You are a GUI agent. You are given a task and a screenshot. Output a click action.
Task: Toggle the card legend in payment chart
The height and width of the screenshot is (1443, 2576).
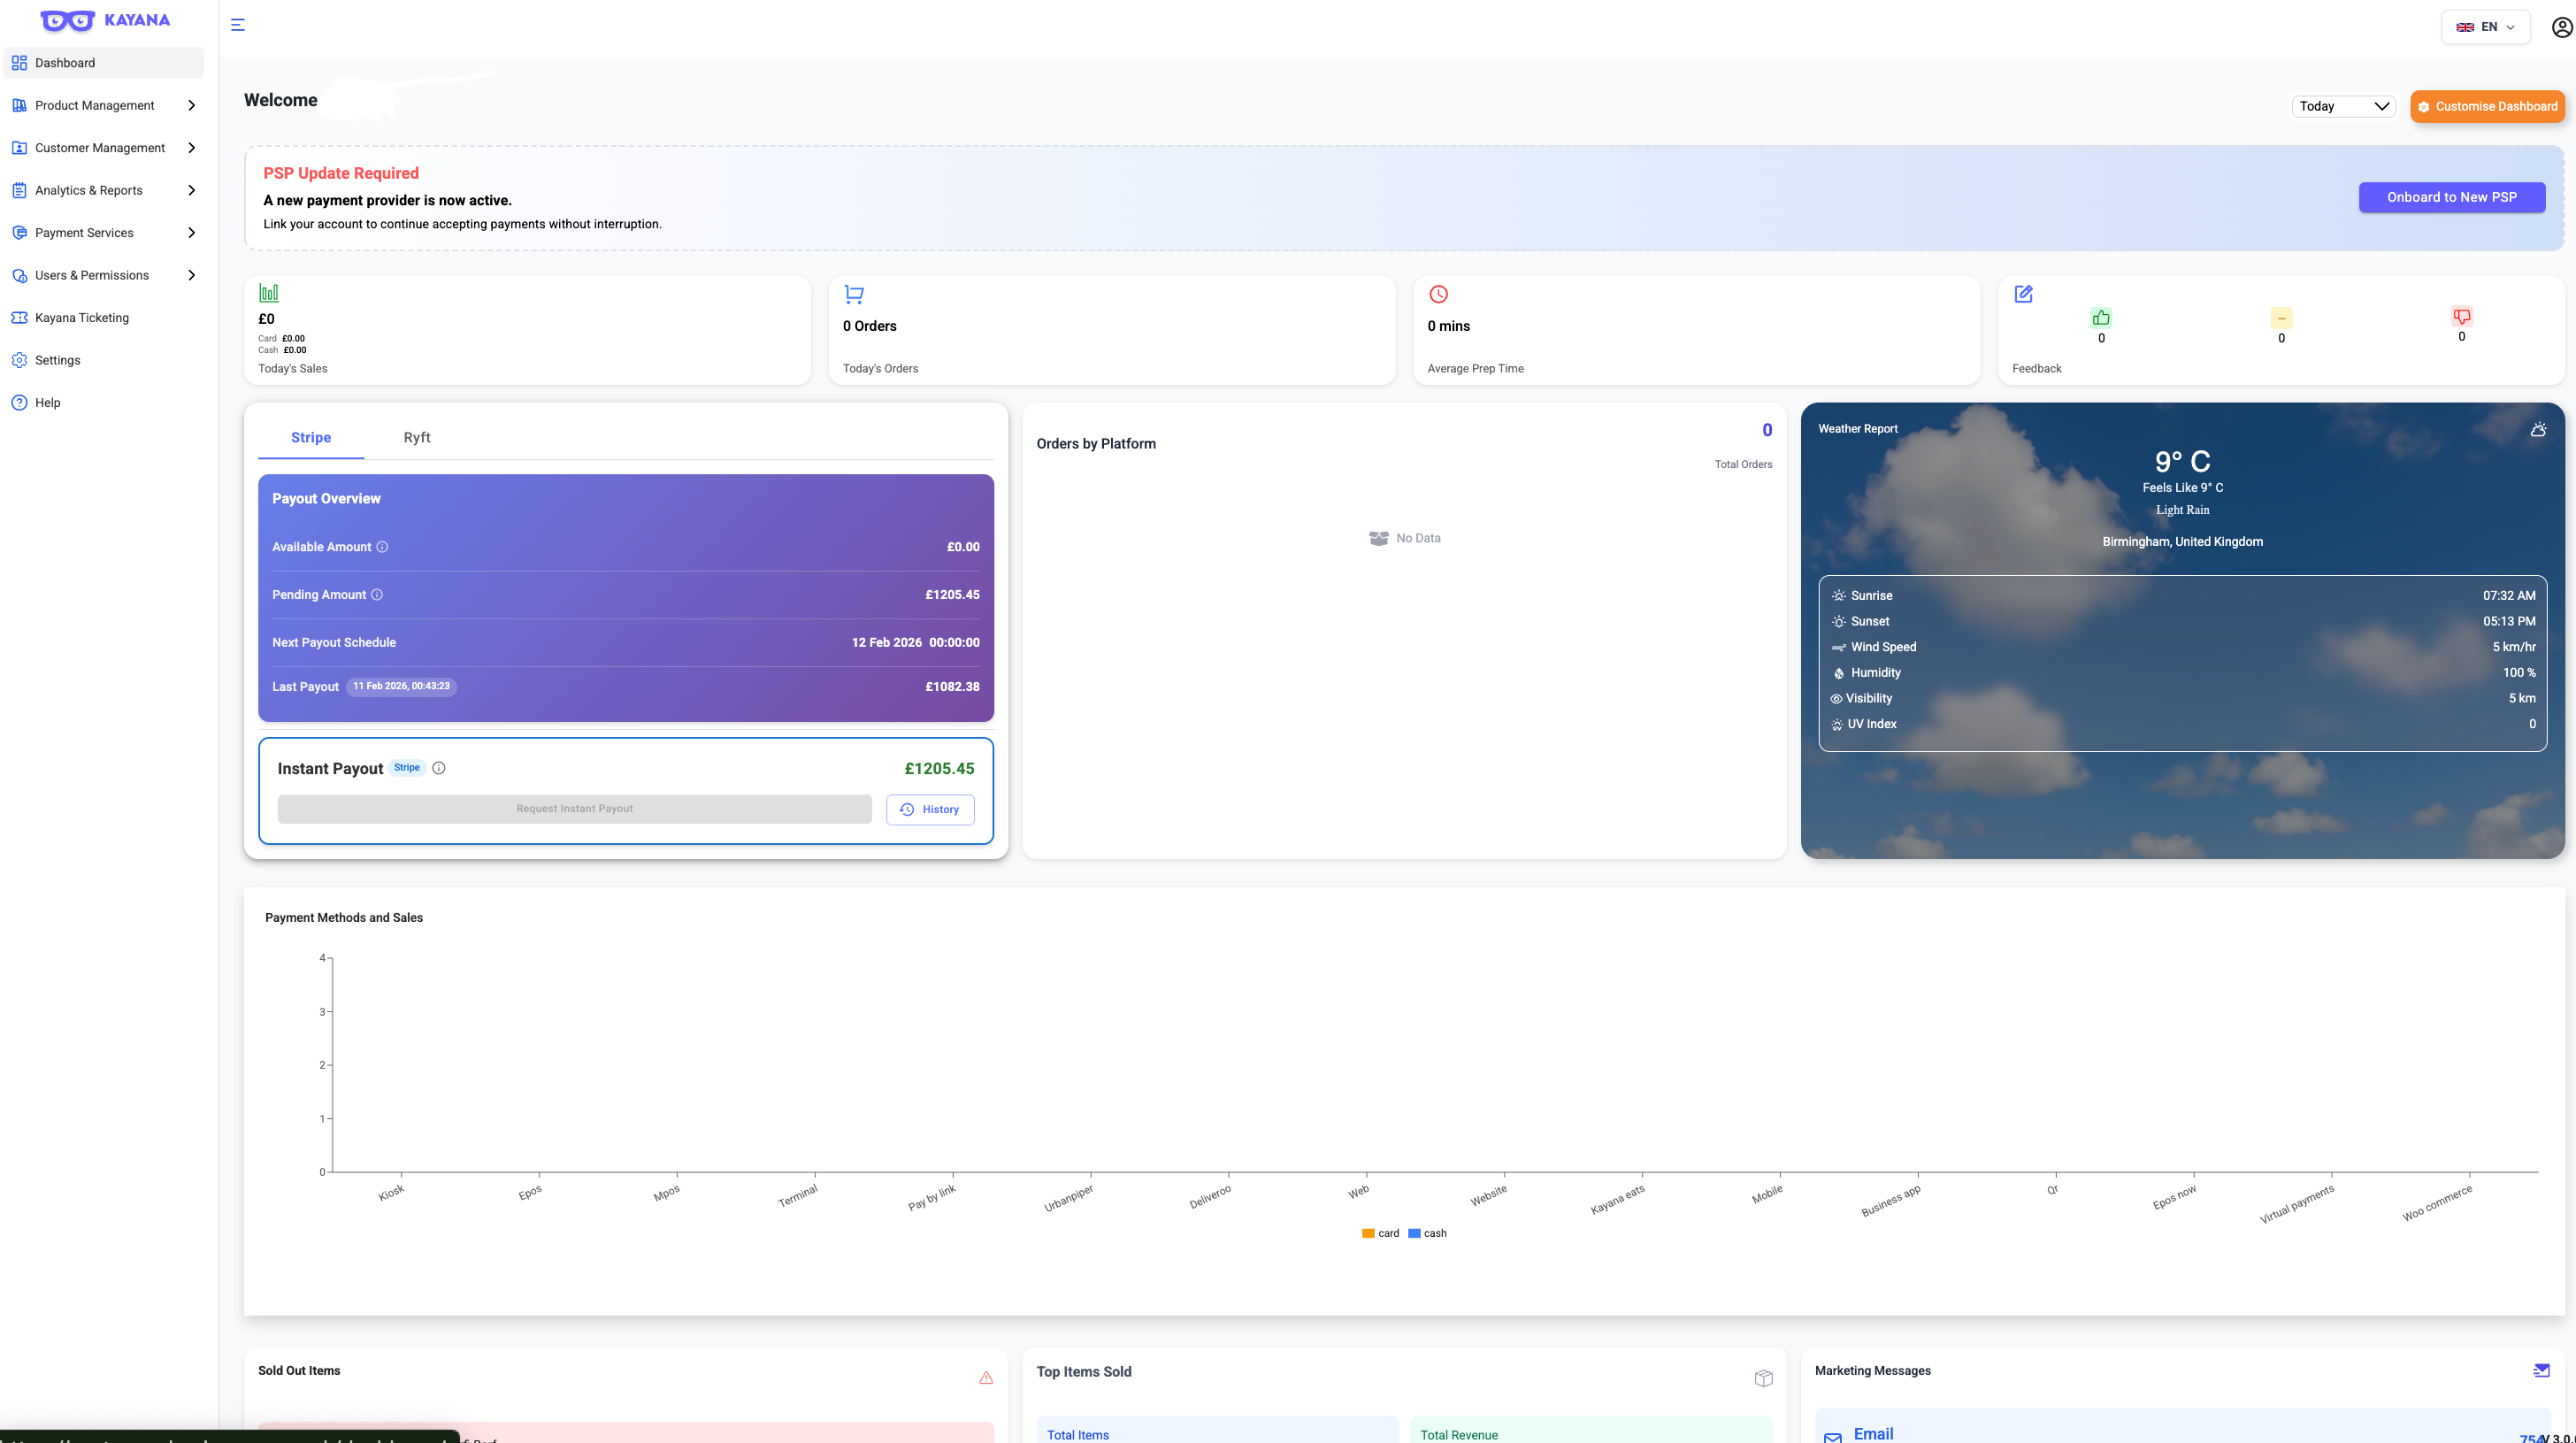pos(1380,1233)
